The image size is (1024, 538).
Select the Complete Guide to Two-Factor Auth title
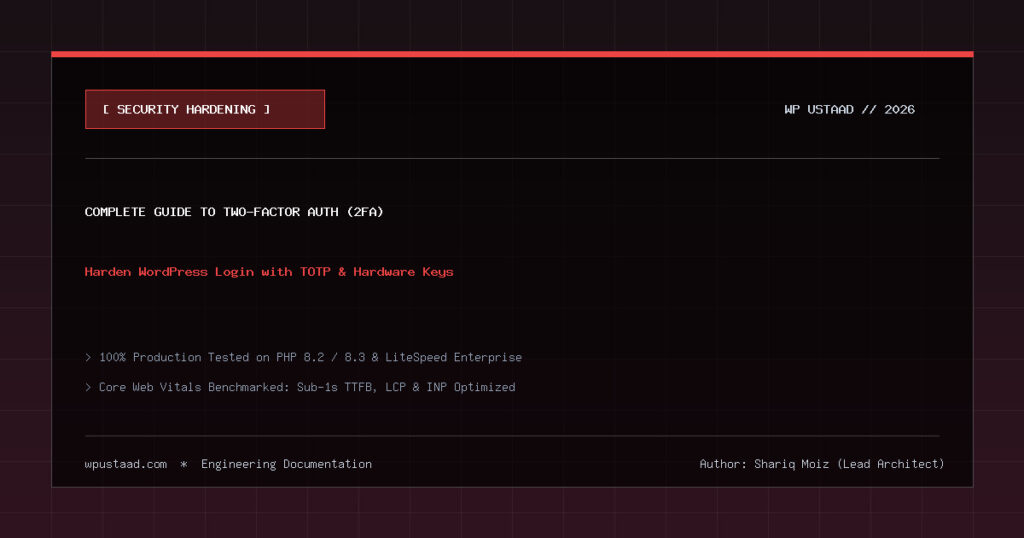234,212
